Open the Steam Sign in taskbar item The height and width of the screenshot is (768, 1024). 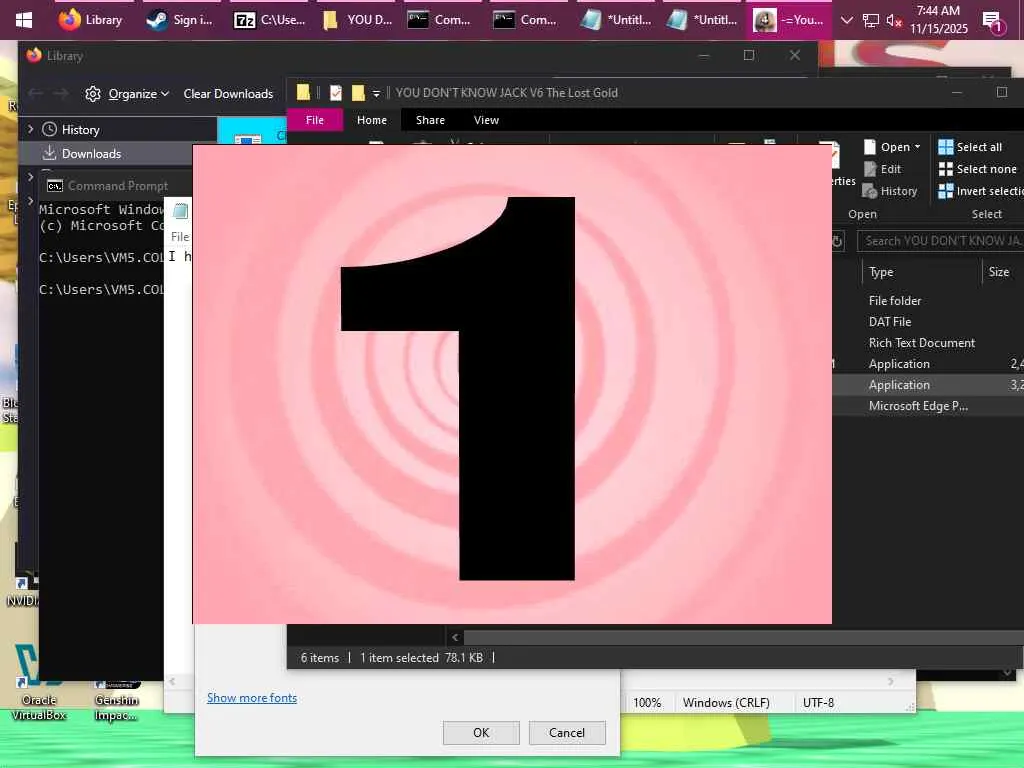click(178, 20)
